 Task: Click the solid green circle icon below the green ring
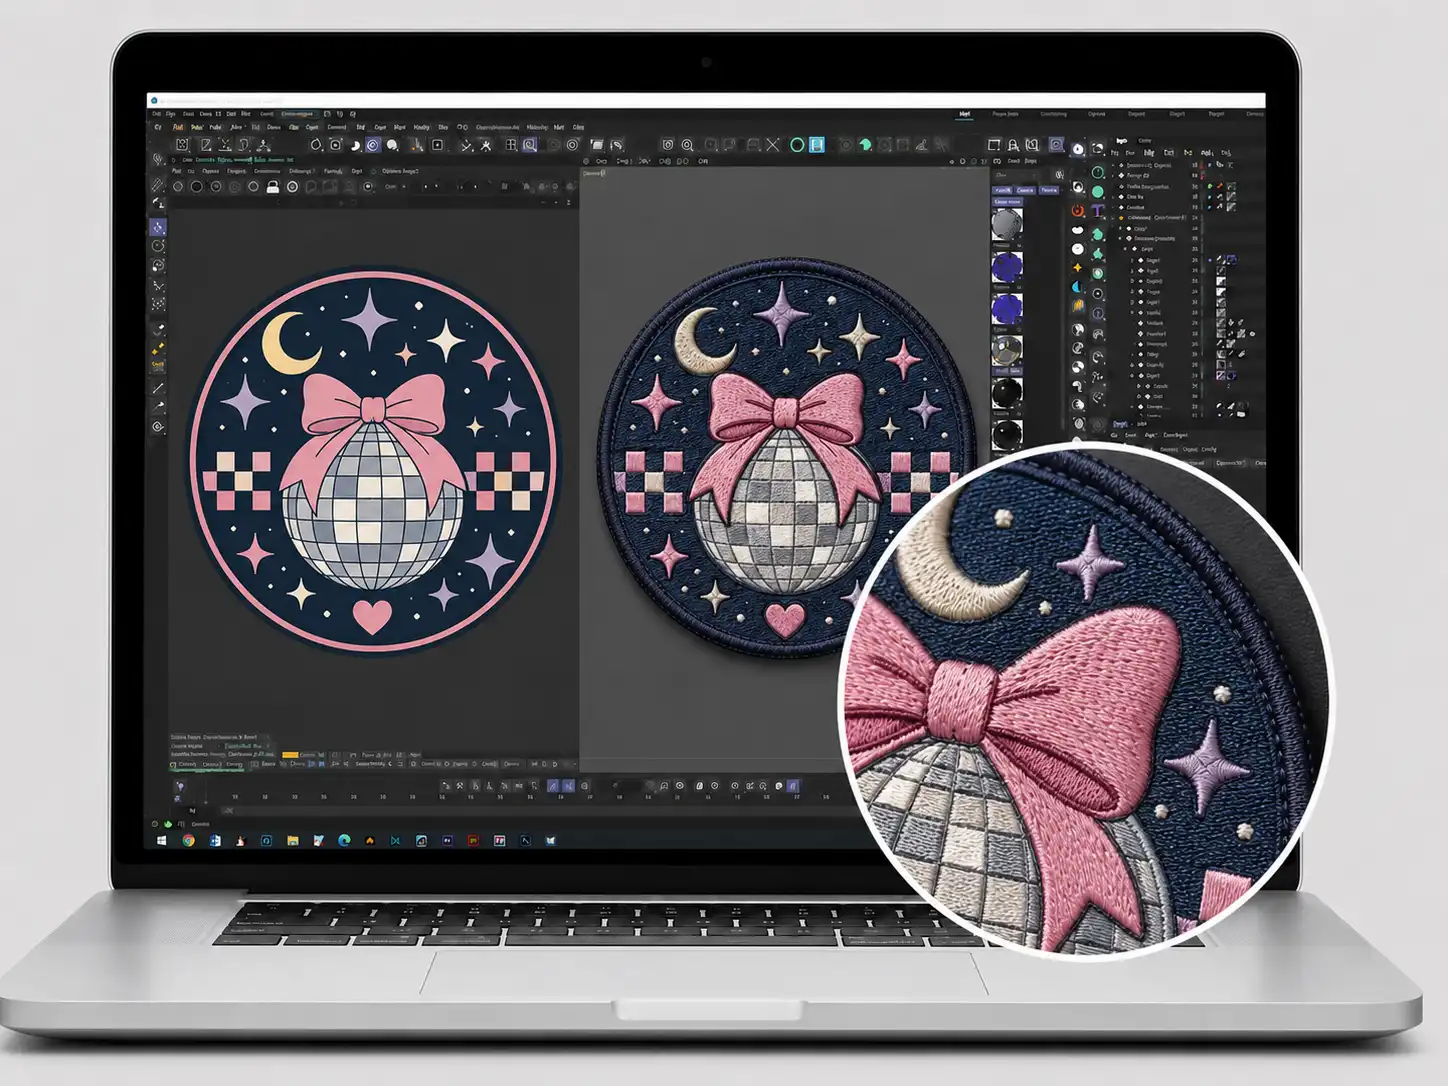coord(1097,191)
